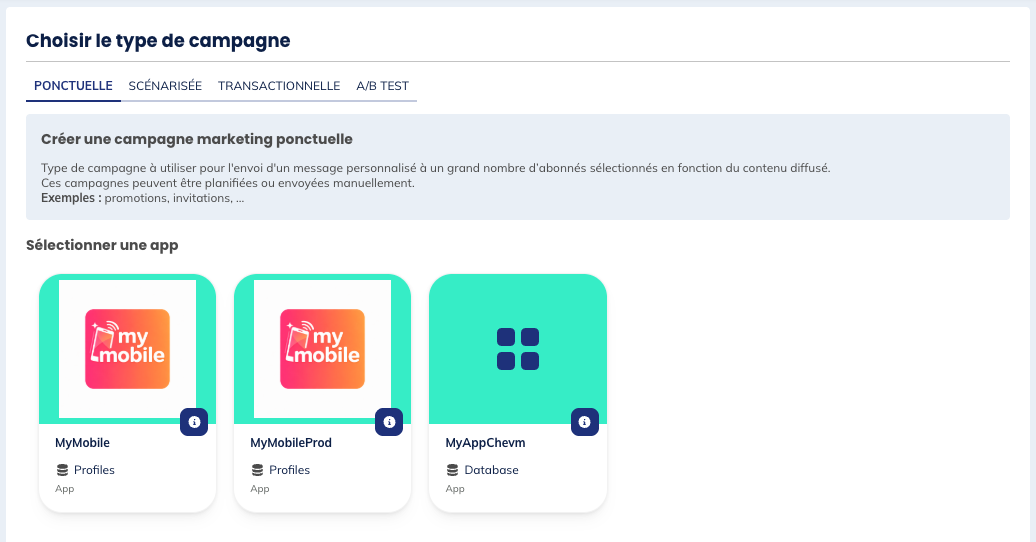This screenshot has width=1036, height=542.
Task: Click Database label under MyAppChevm
Action: (492, 470)
